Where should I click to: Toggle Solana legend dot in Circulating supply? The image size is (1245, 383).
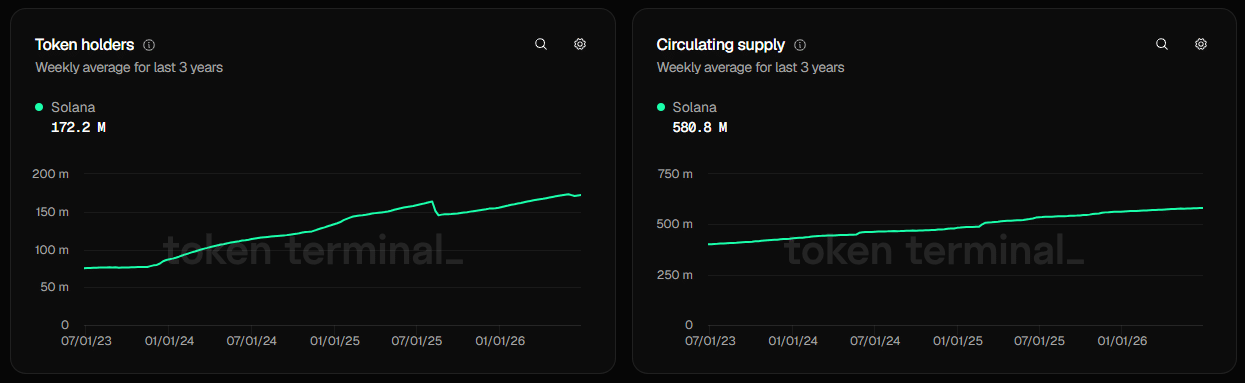pyautogui.click(x=661, y=107)
